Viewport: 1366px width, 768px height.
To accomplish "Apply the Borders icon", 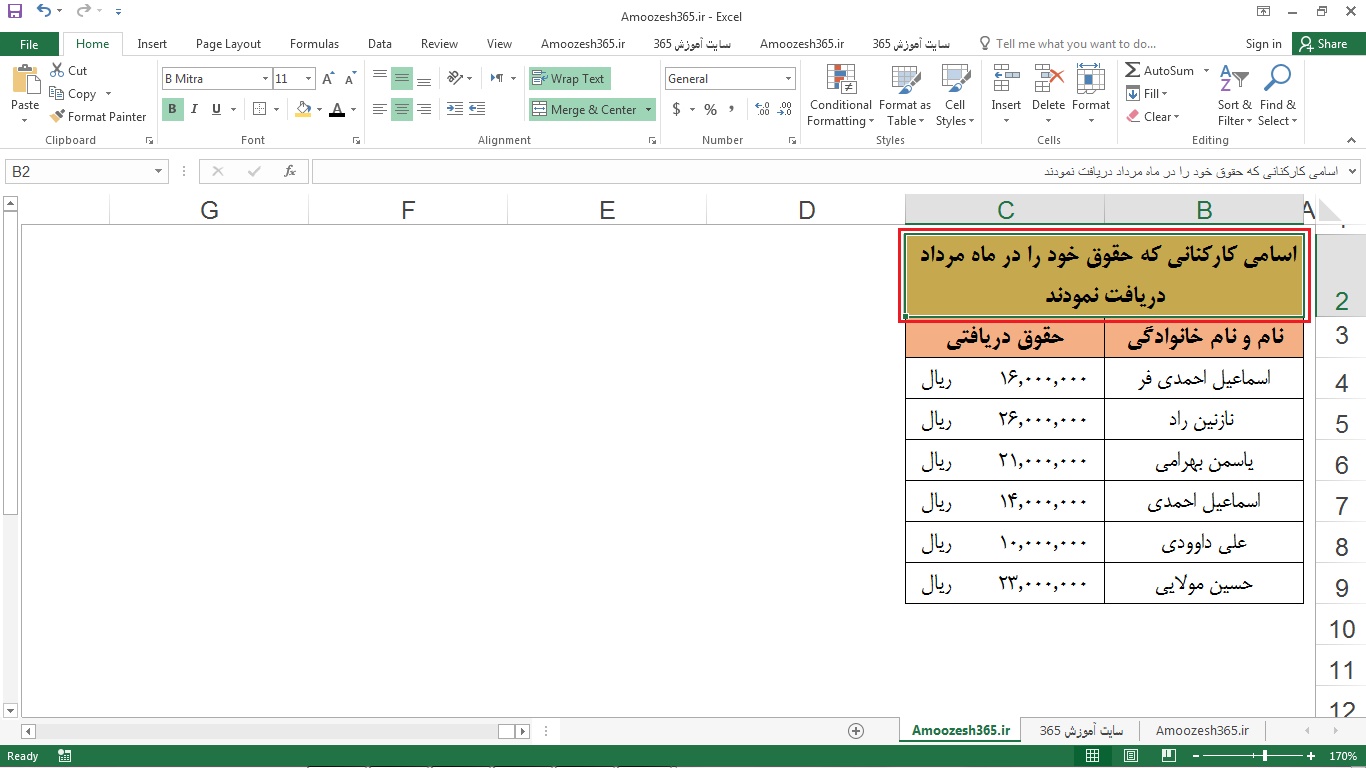I will (260, 109).
